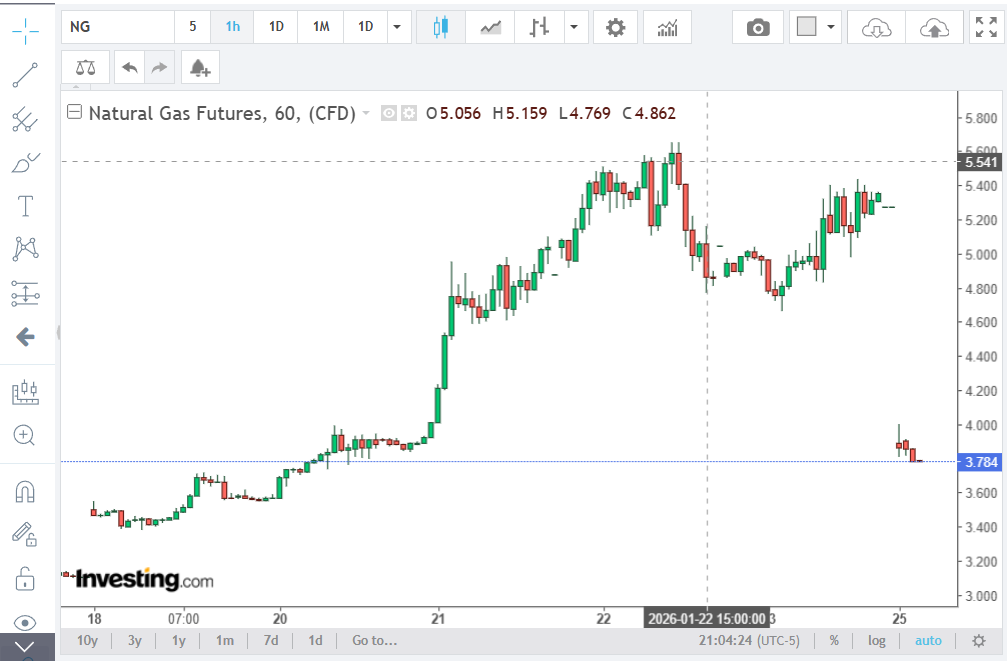
Task: Load chart layout from cloud
Action: pyautogui.click(x=877, y=27)
